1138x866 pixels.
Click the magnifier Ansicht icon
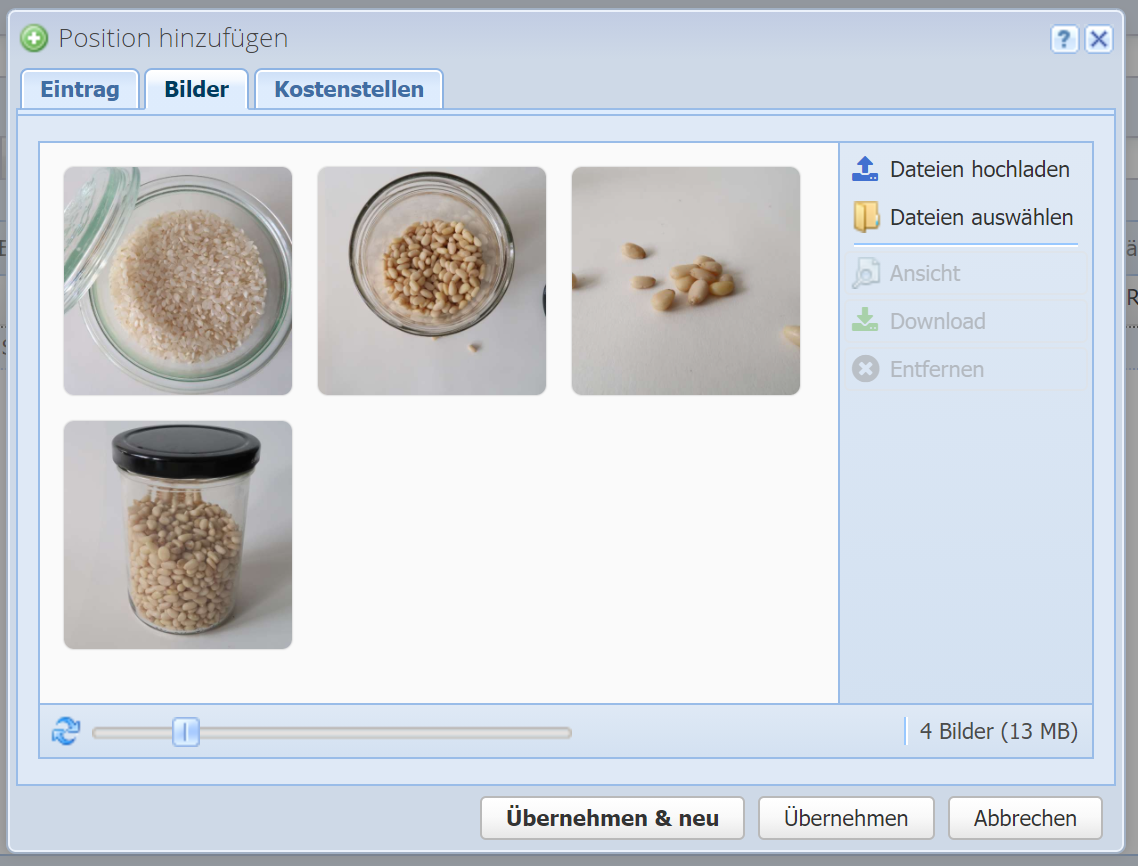point(865,273)
